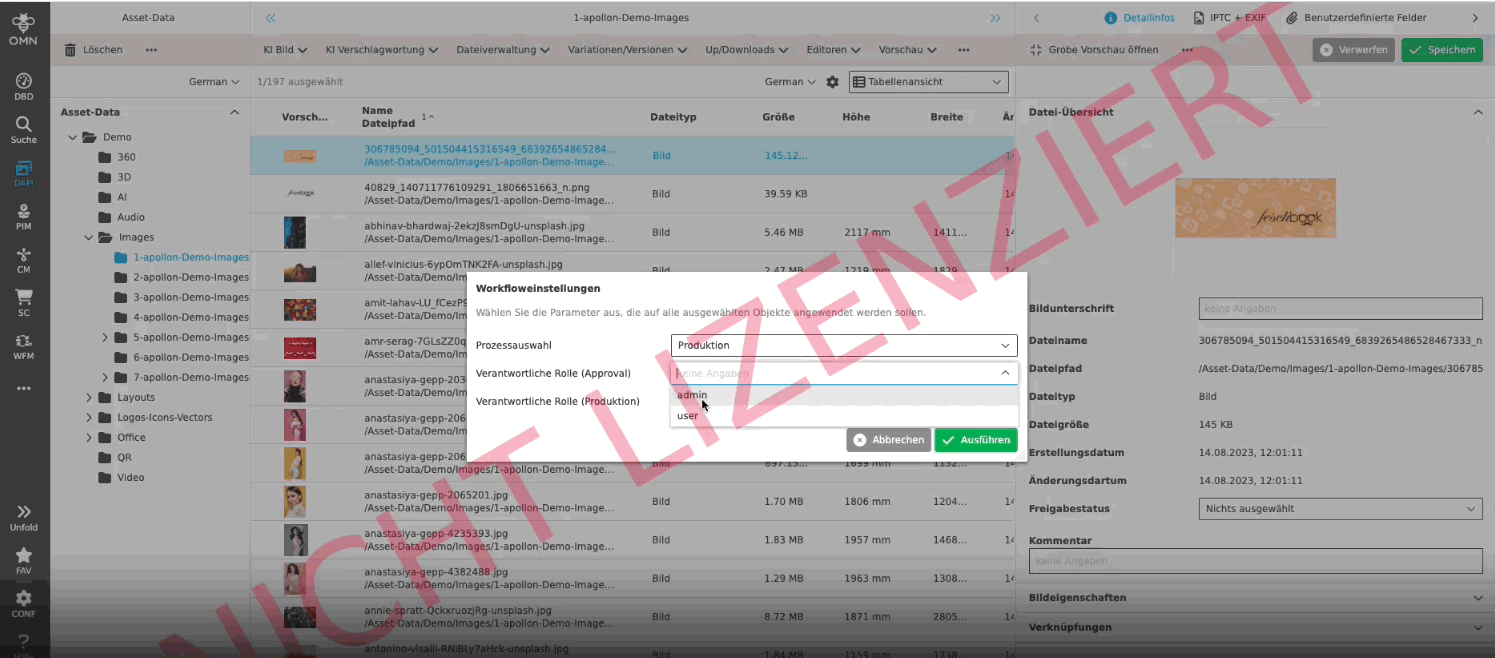Change left panel language German dropdown

pyautogui.click(x=214, y=82)
